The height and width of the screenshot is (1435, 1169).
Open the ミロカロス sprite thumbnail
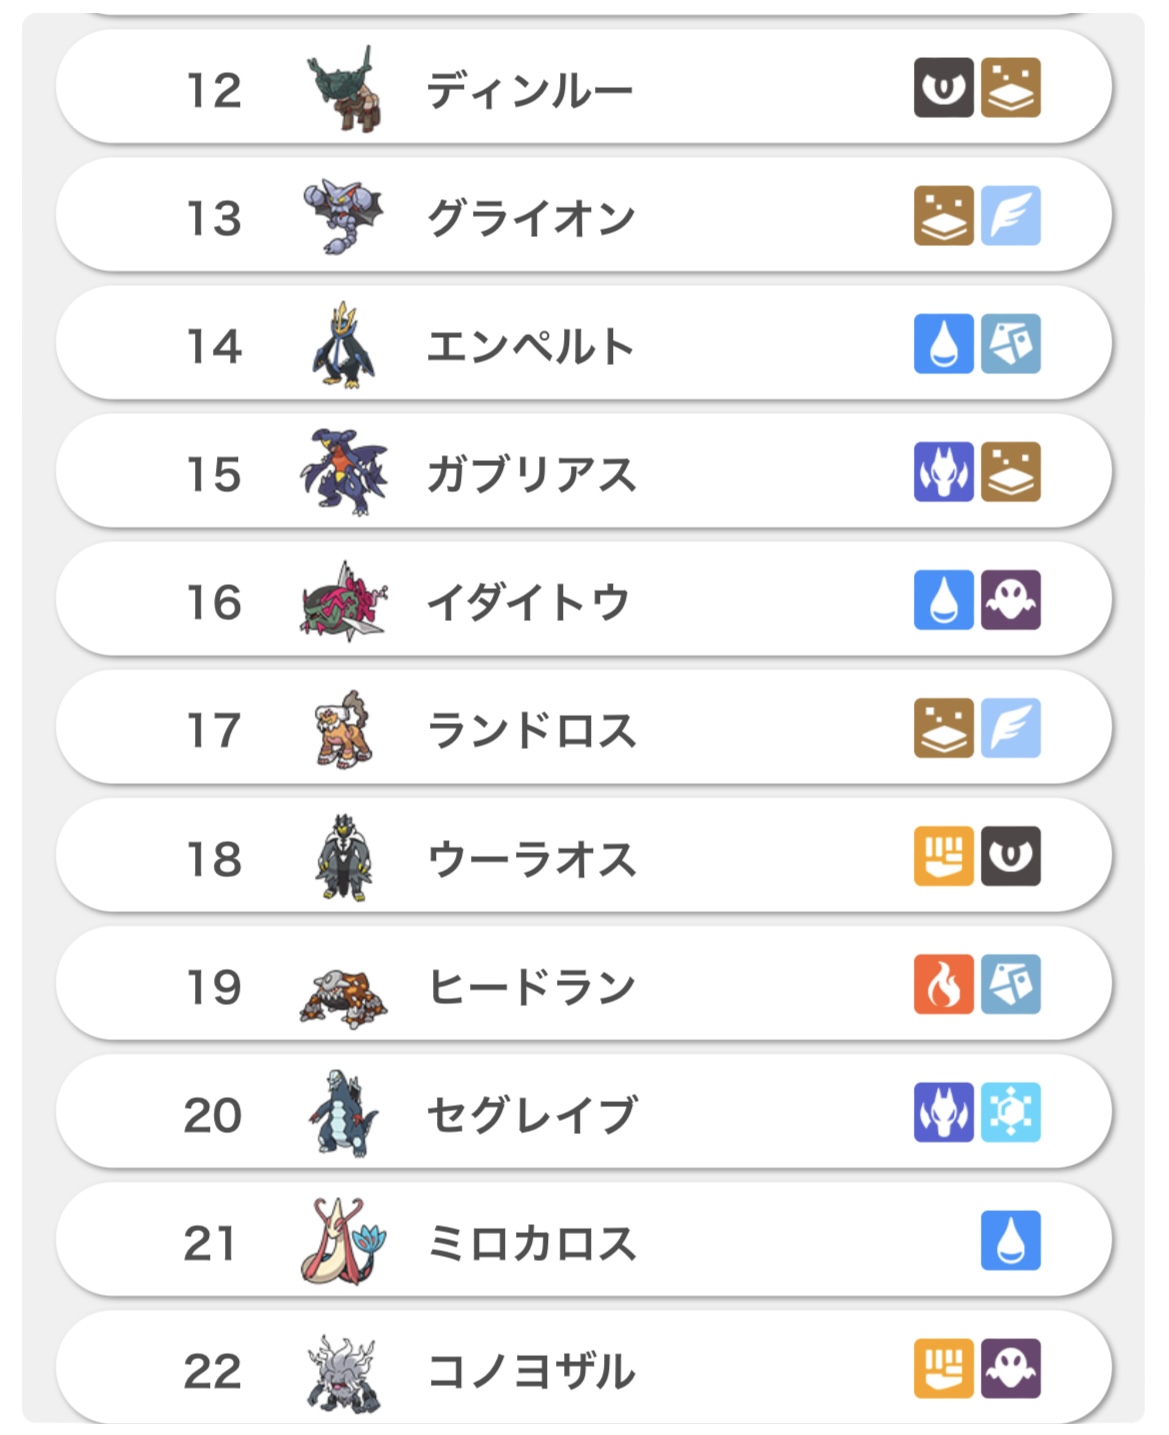point(344,1241)
